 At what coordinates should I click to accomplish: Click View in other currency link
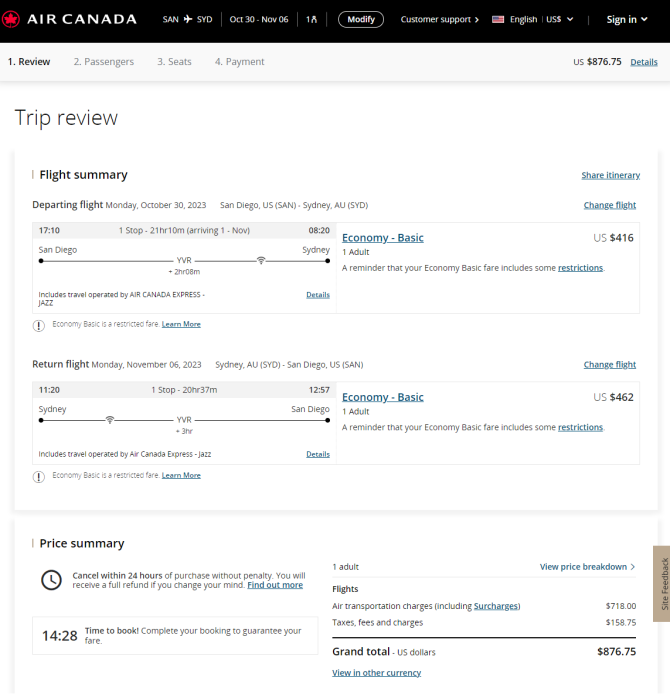pos(377,673)
